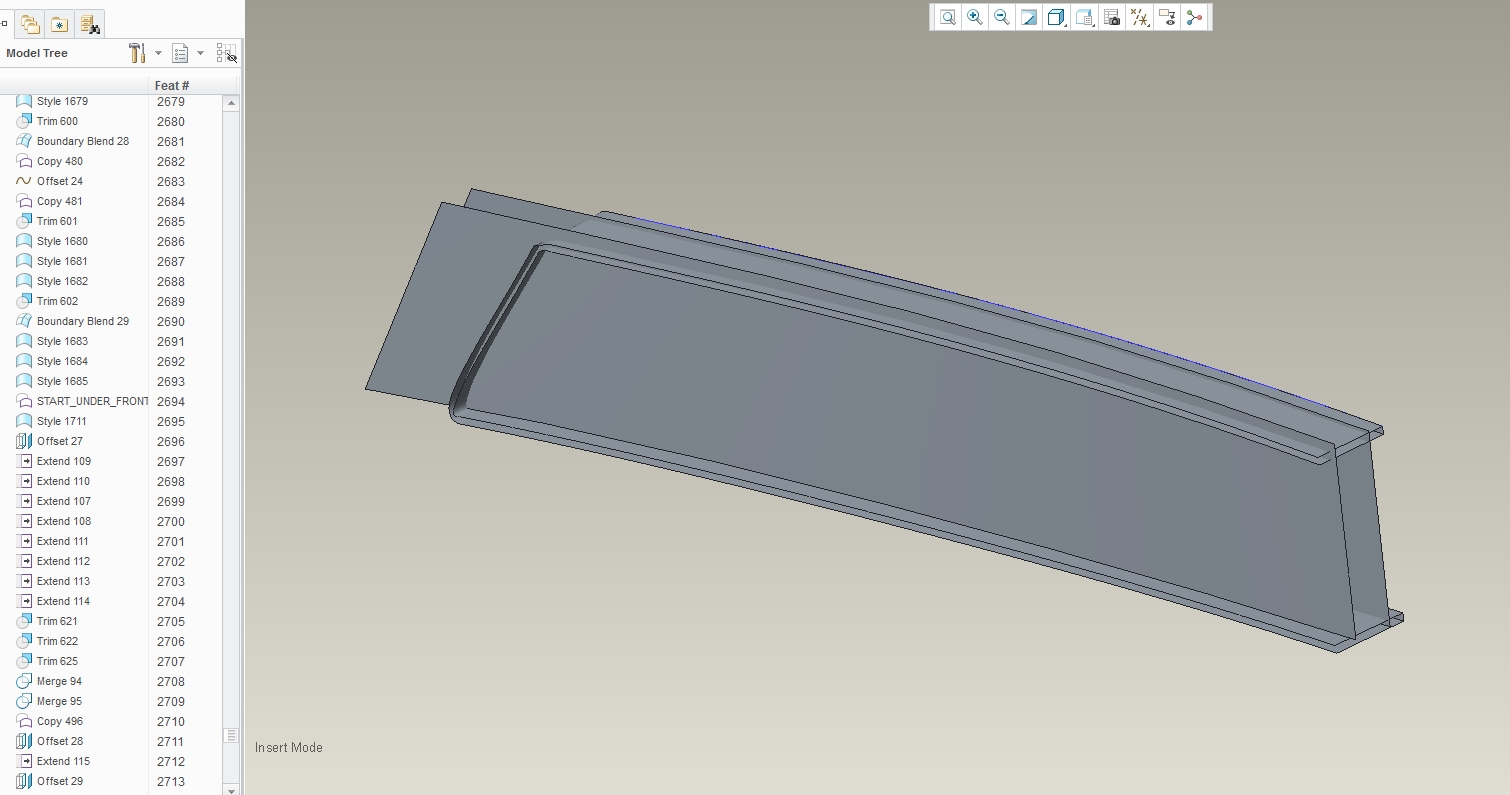The image size is (1510, 795).
Task: Click the model tree scrollbar down arrow
Action: (x=231, y=790)
